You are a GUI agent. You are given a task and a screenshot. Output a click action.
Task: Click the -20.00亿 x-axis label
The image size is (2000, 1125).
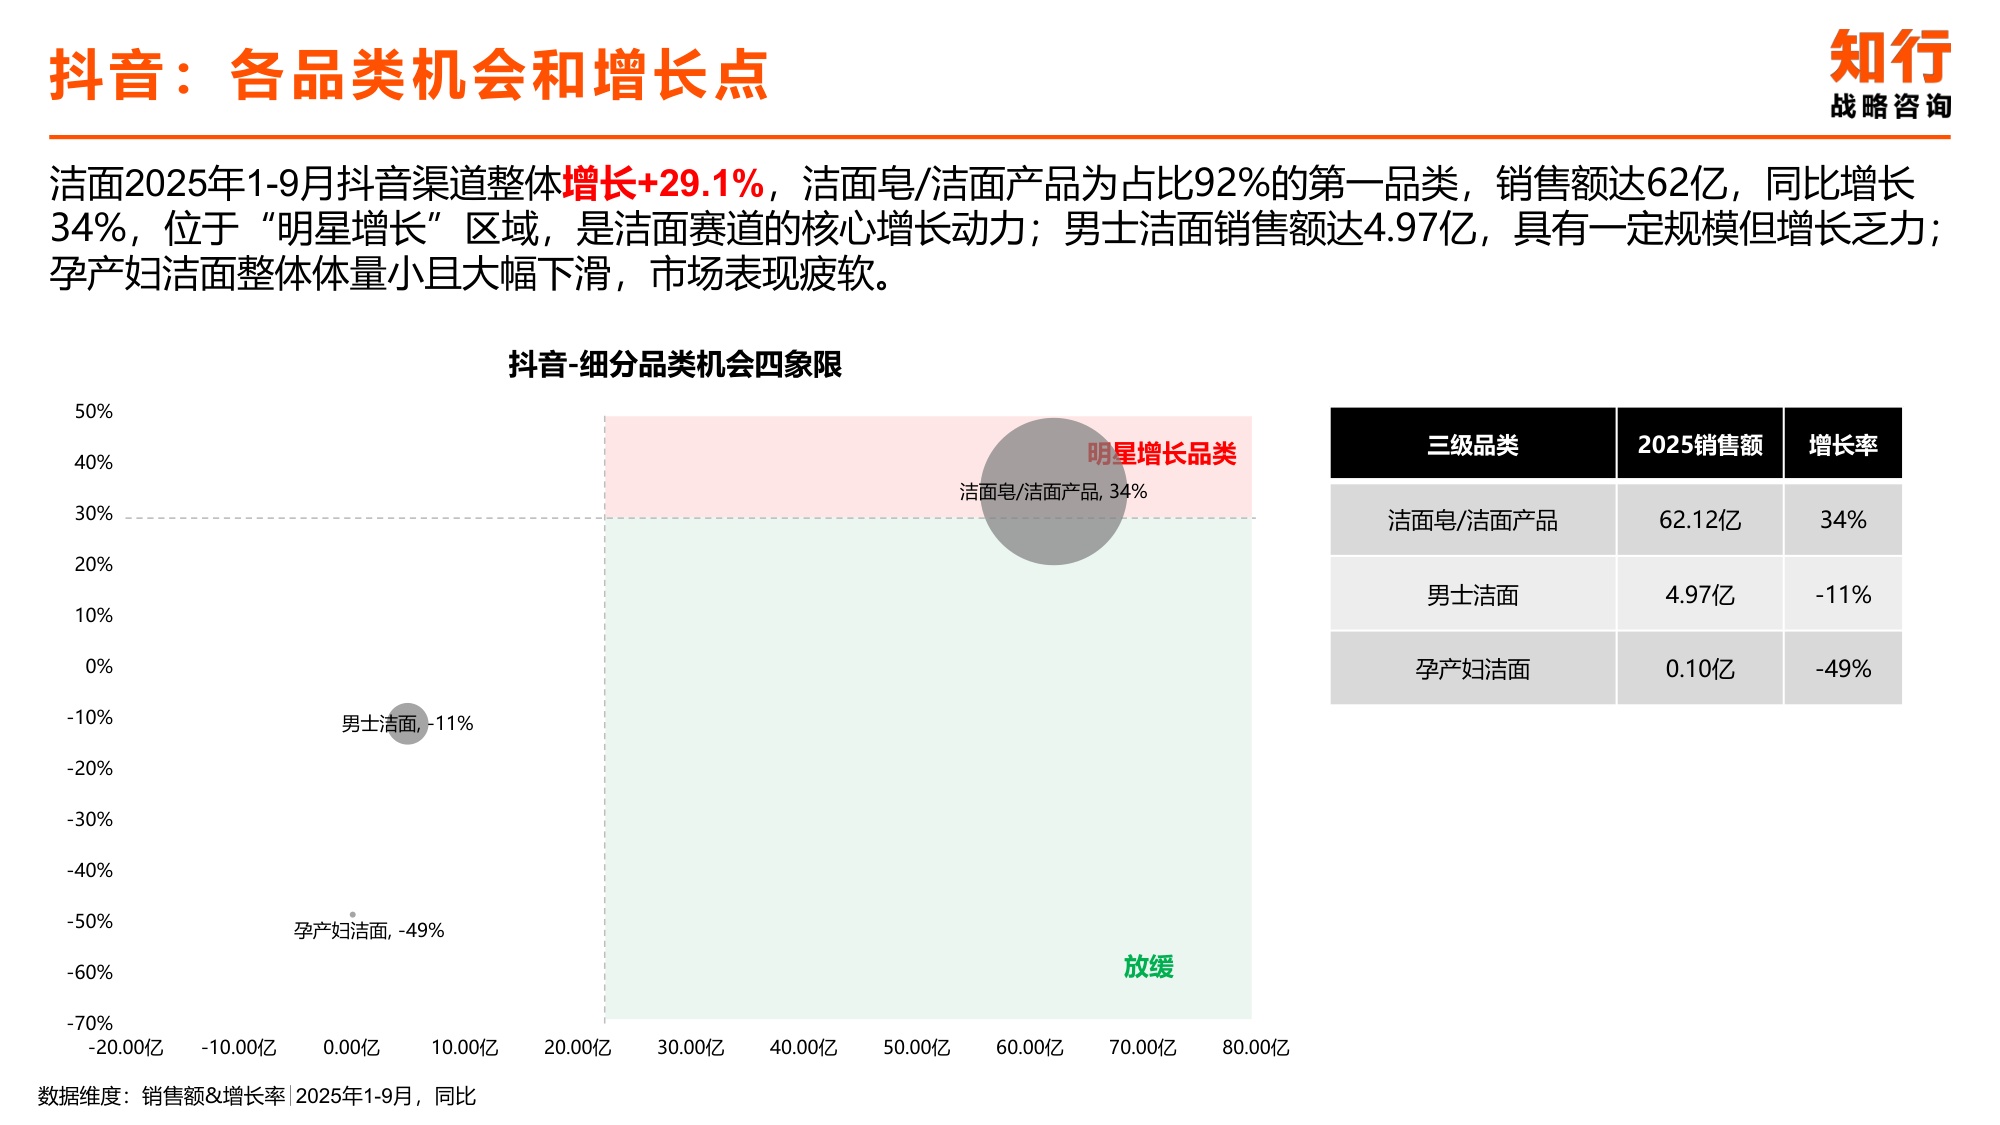coord(126,1047)
